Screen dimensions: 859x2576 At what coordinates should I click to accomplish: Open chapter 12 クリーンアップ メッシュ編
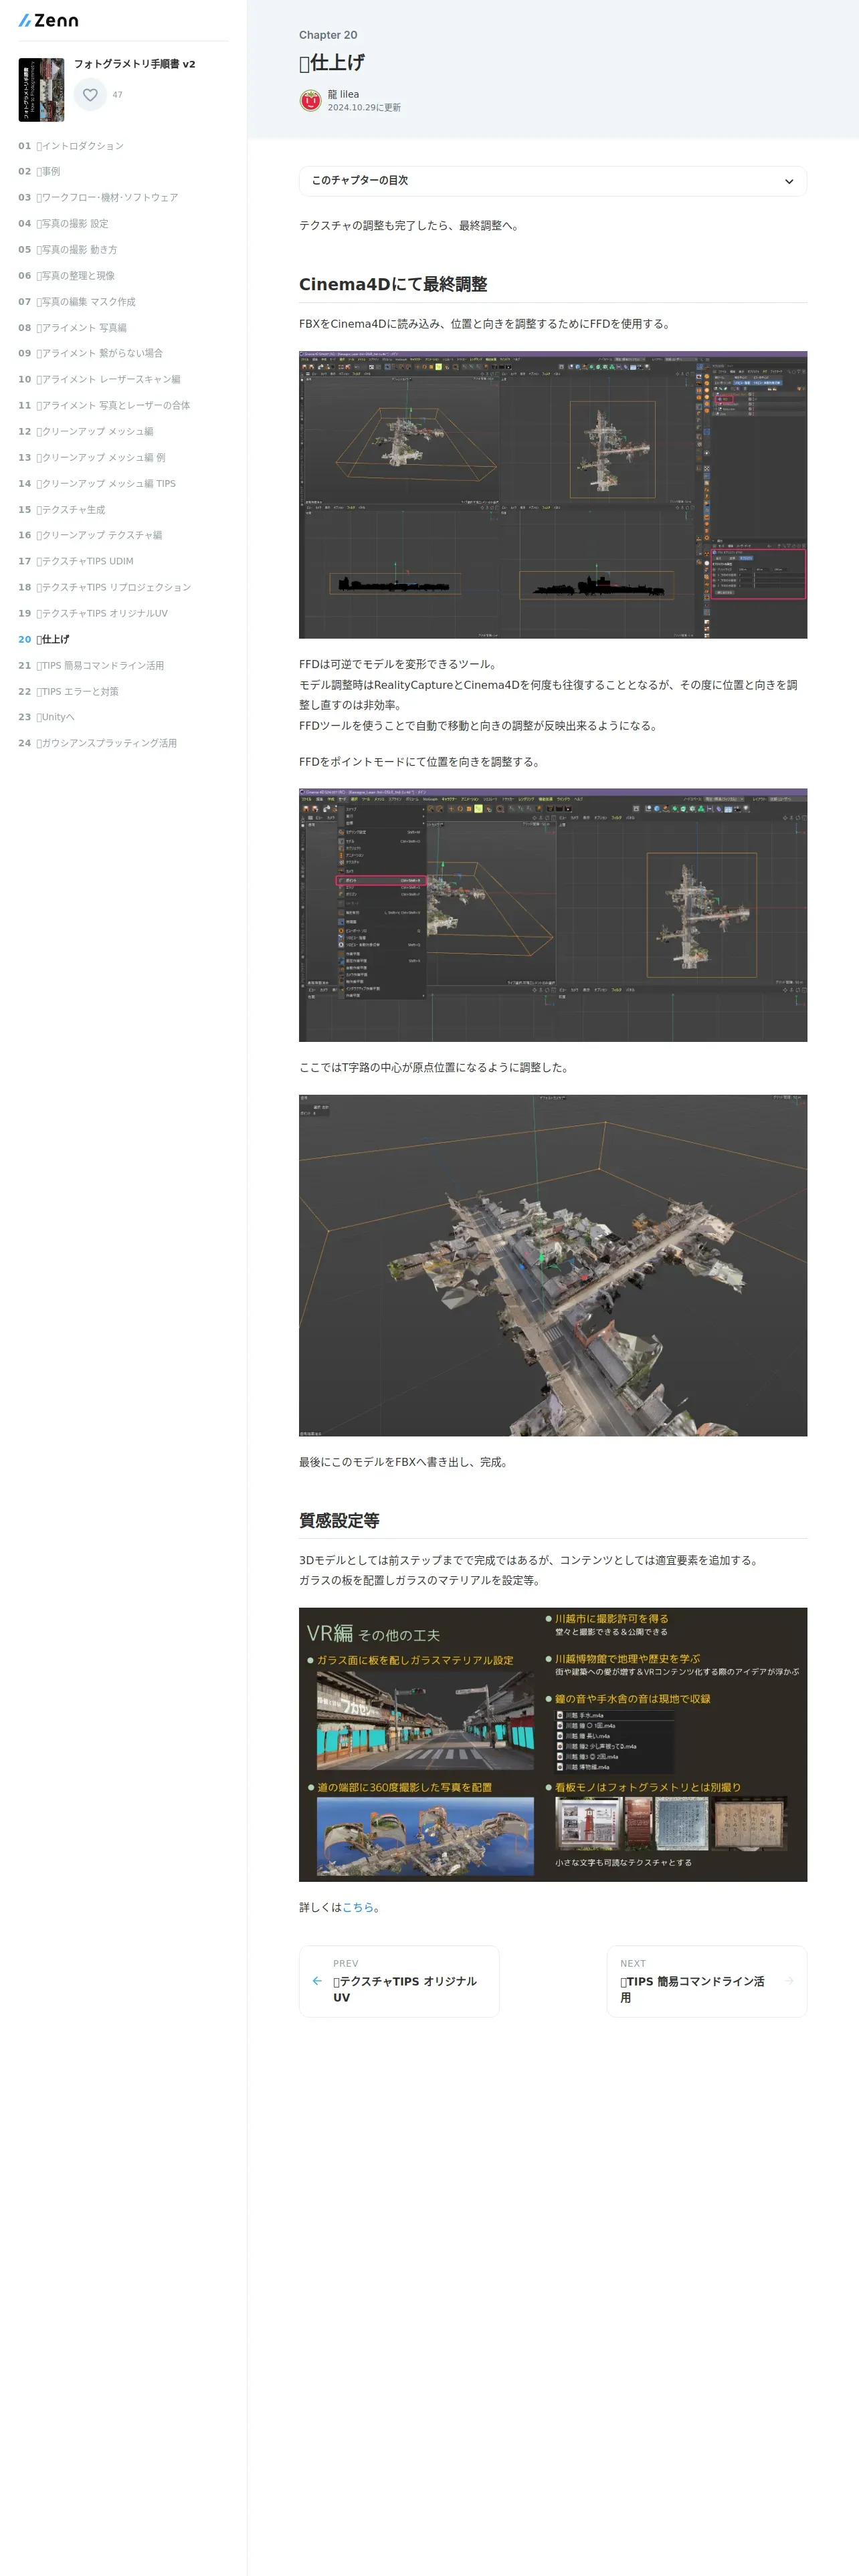coord(86,431)
